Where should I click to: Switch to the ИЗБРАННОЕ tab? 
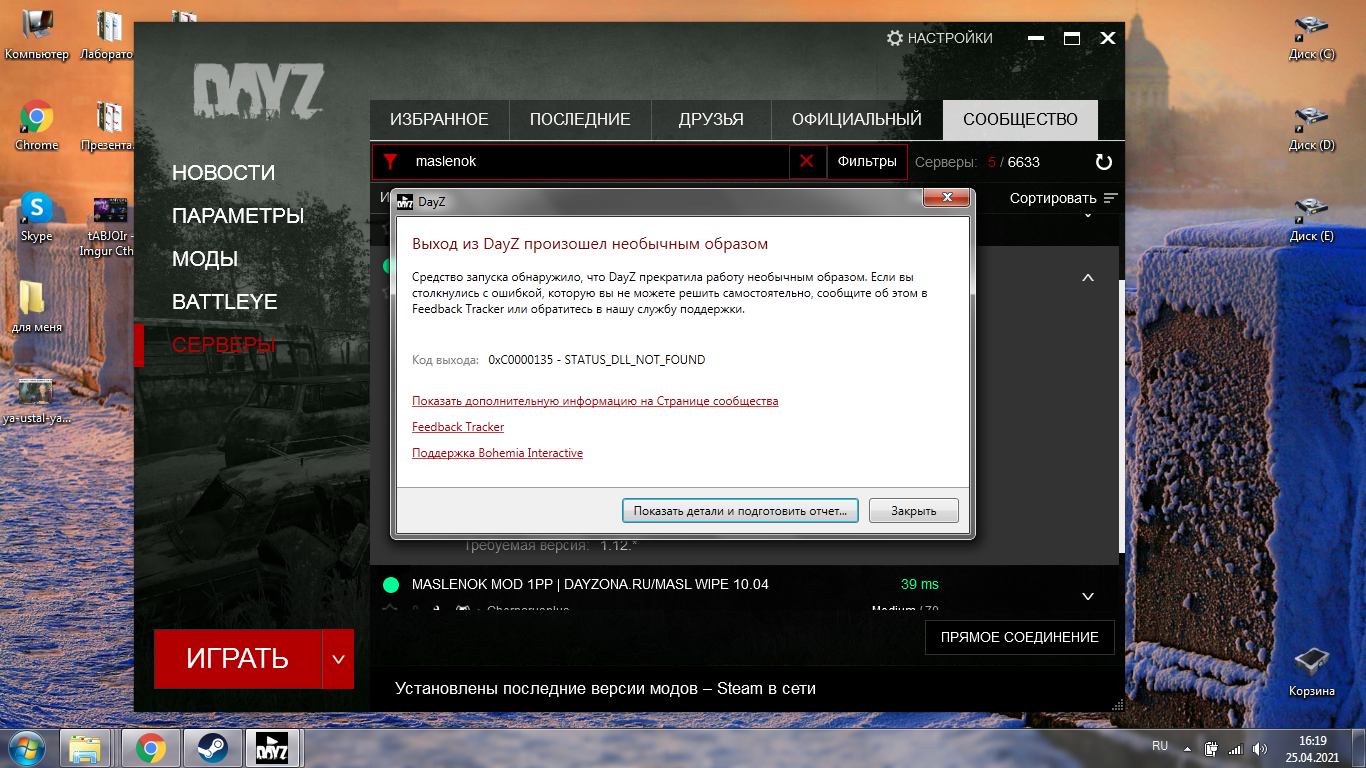pos(439,119)
